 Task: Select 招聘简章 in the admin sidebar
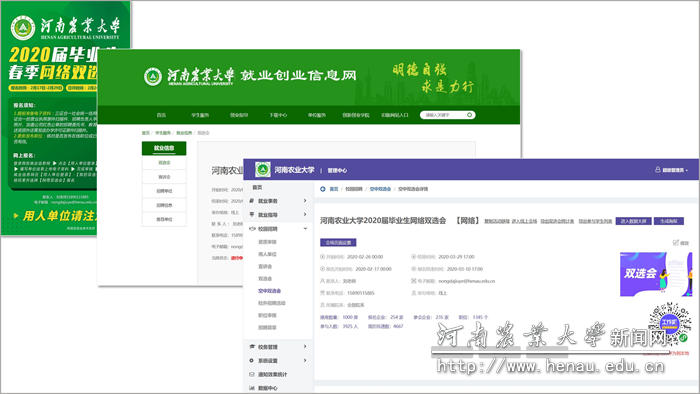pyautogui.click(x=267, y=328)
